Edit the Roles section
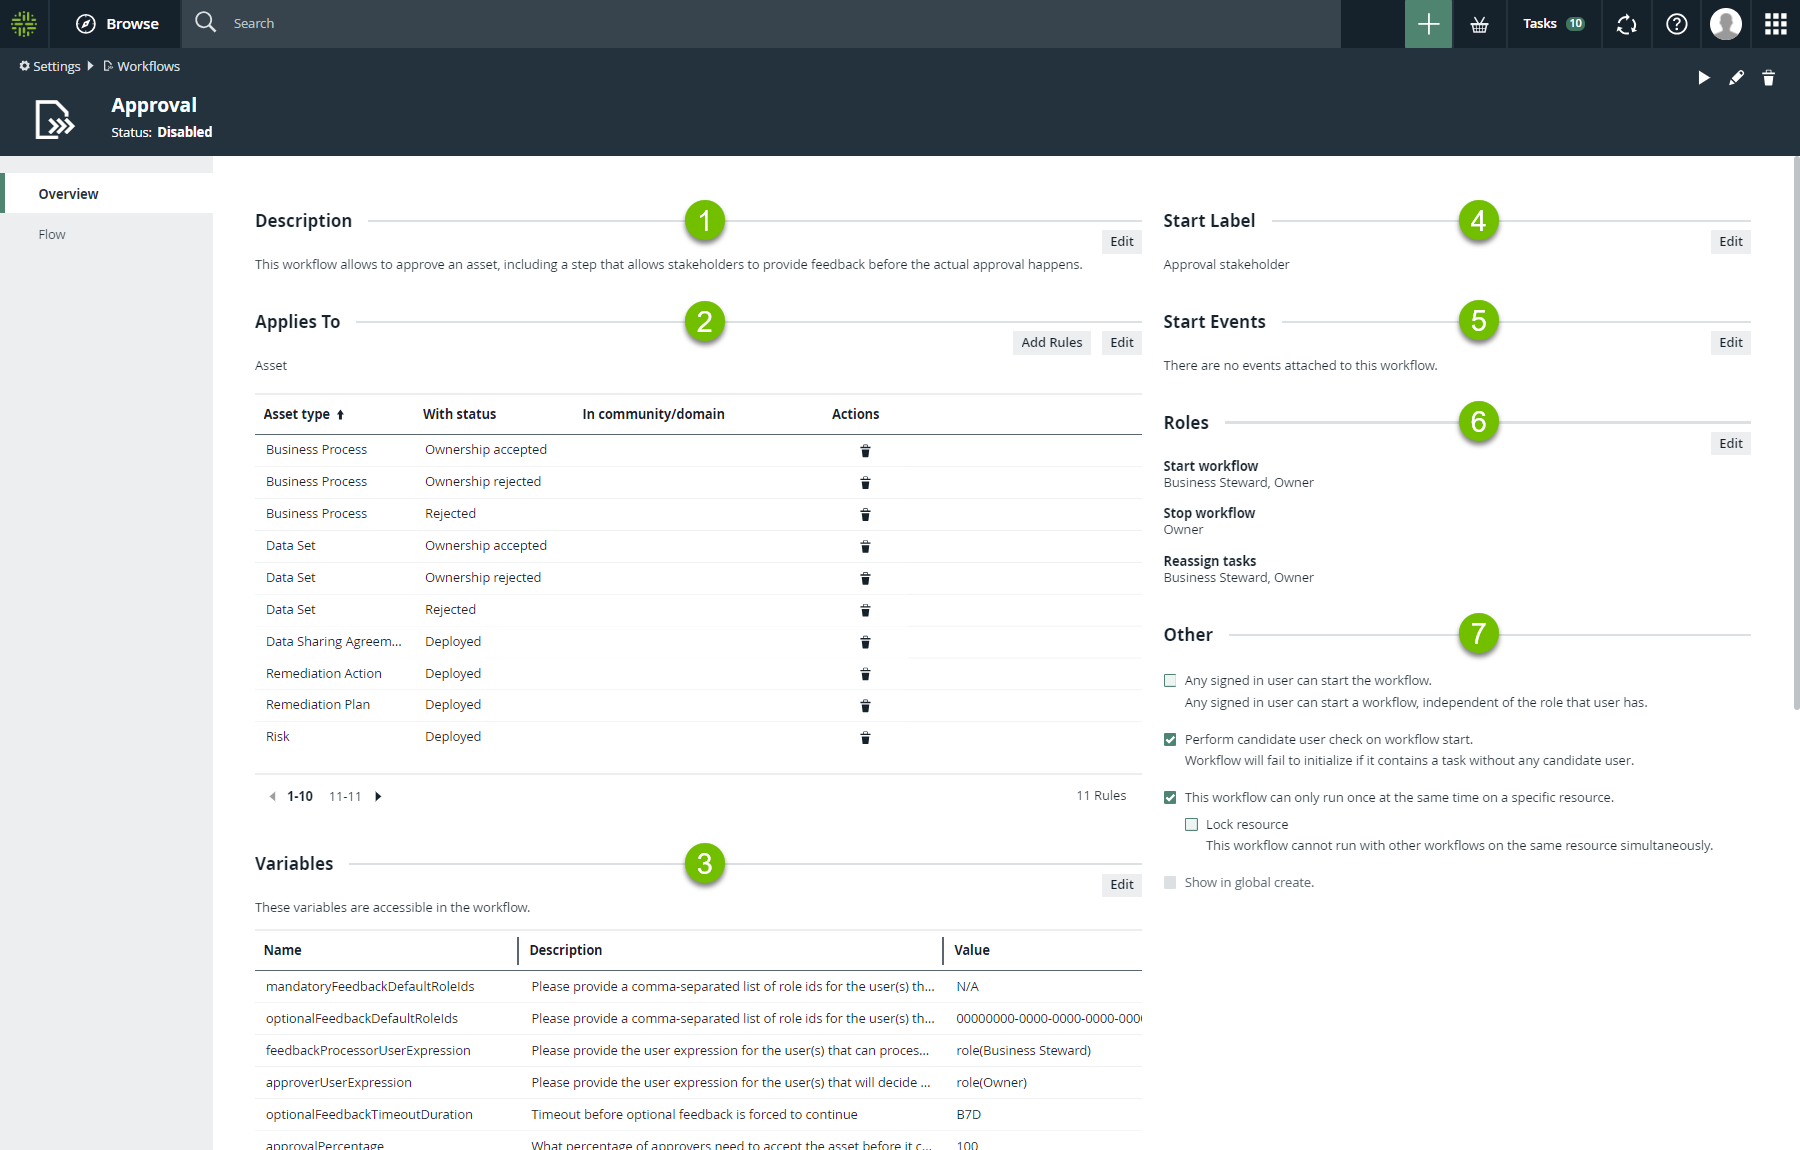The width and height of the screenshot is (1800, 1150). [1730, 444]
